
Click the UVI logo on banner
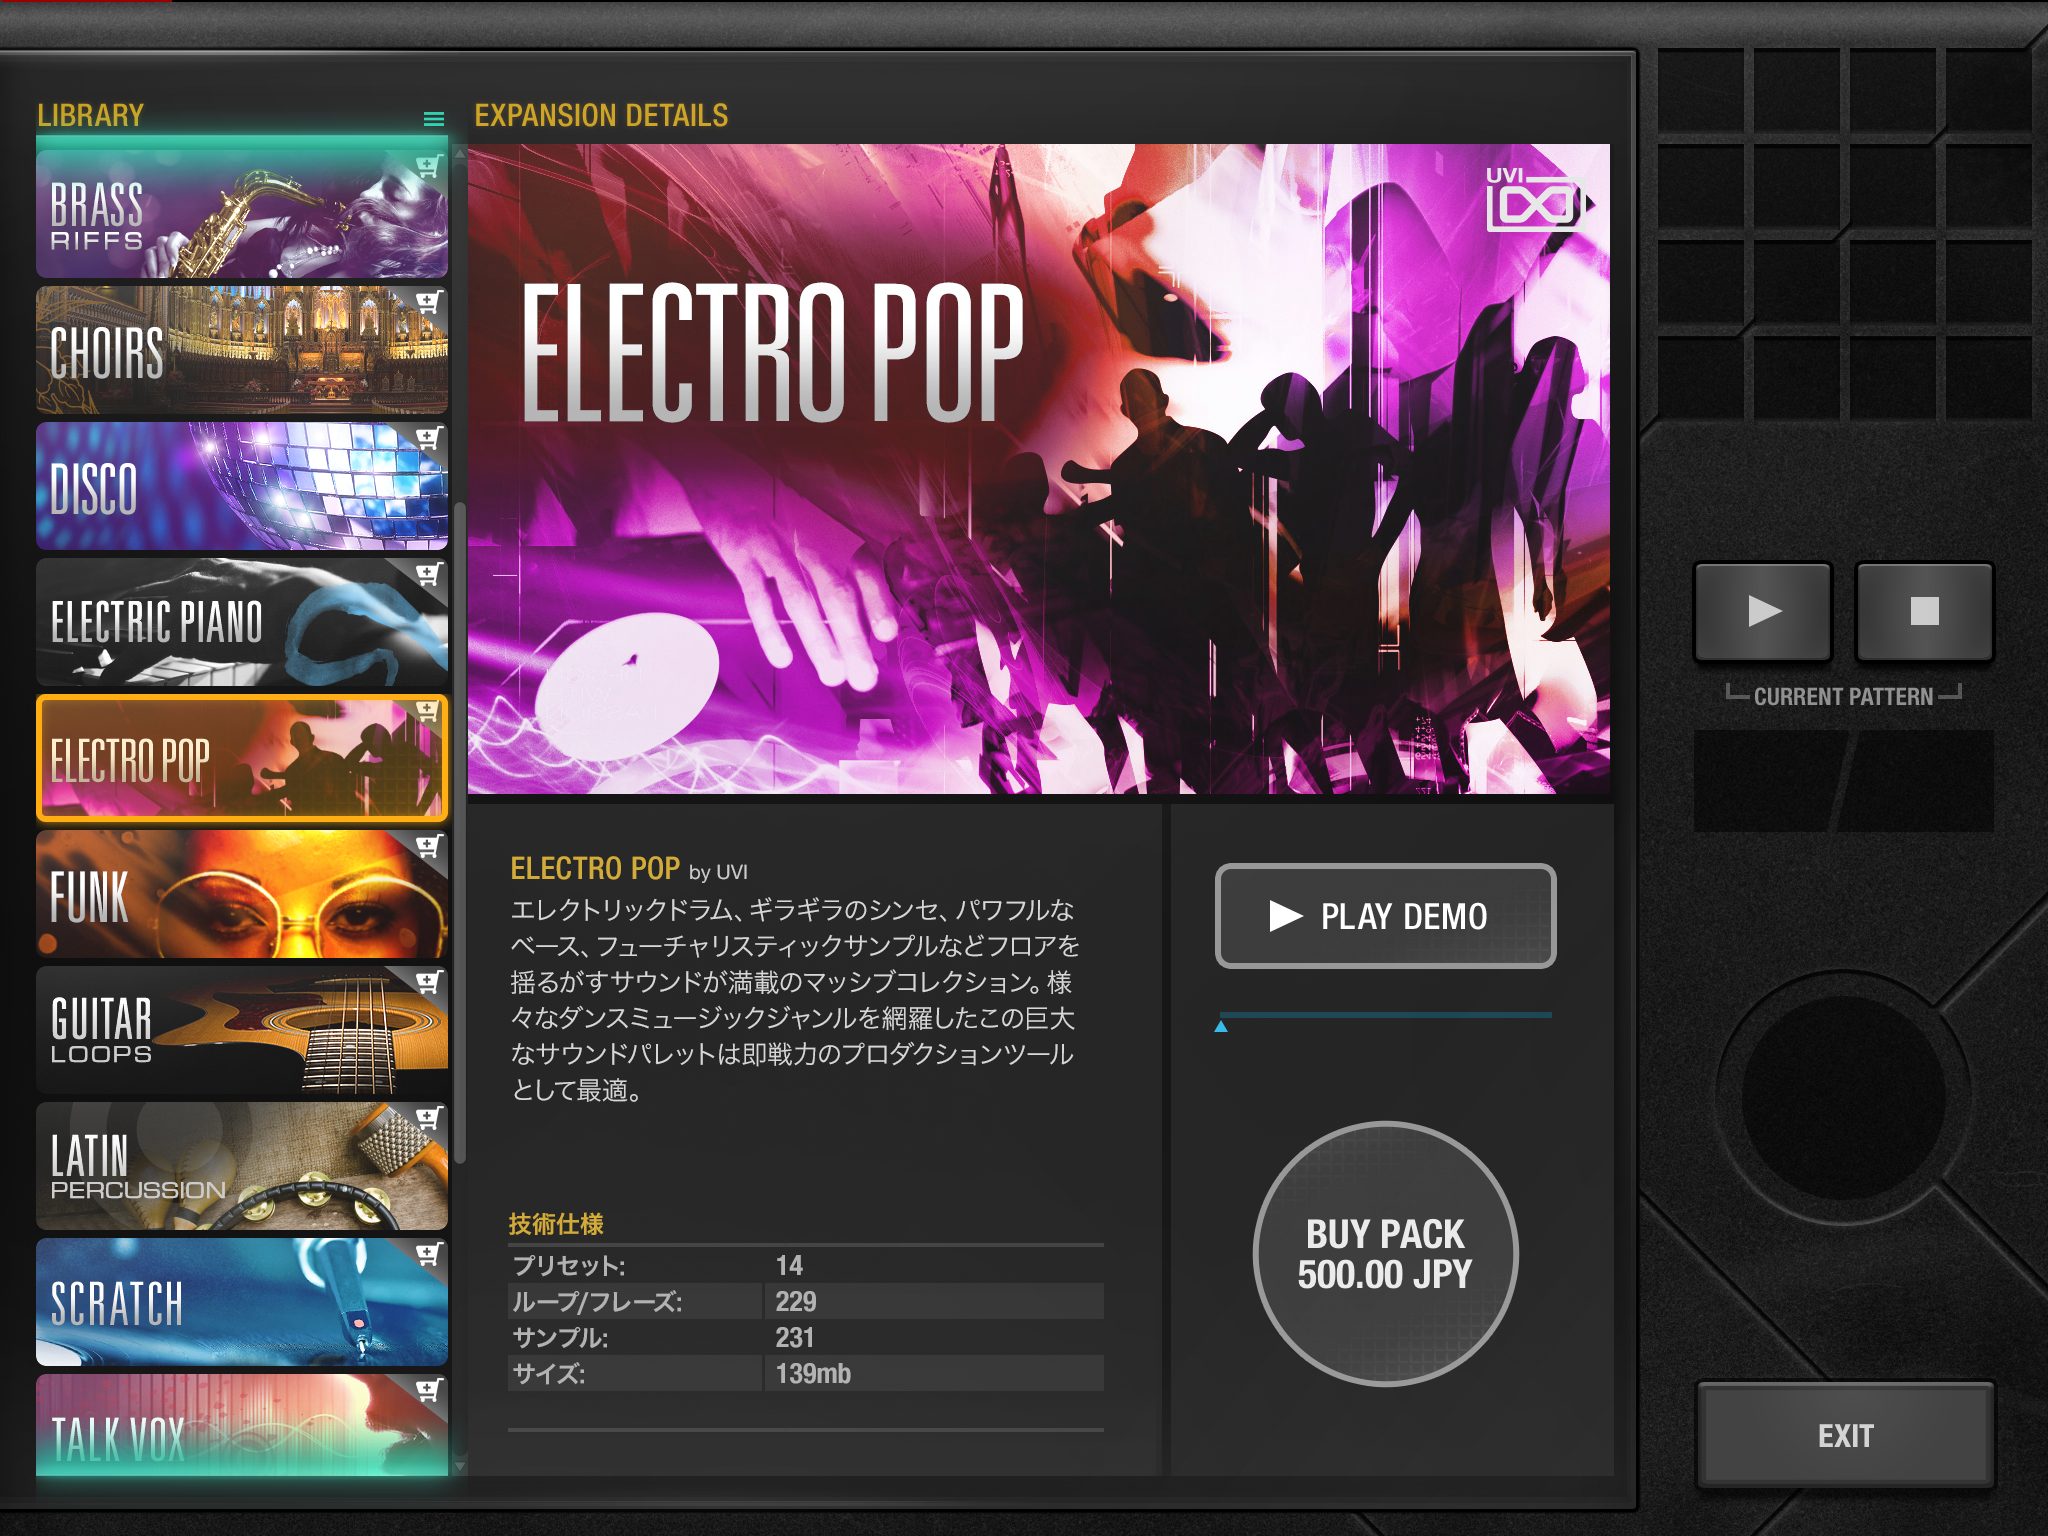coord(1537,198)
